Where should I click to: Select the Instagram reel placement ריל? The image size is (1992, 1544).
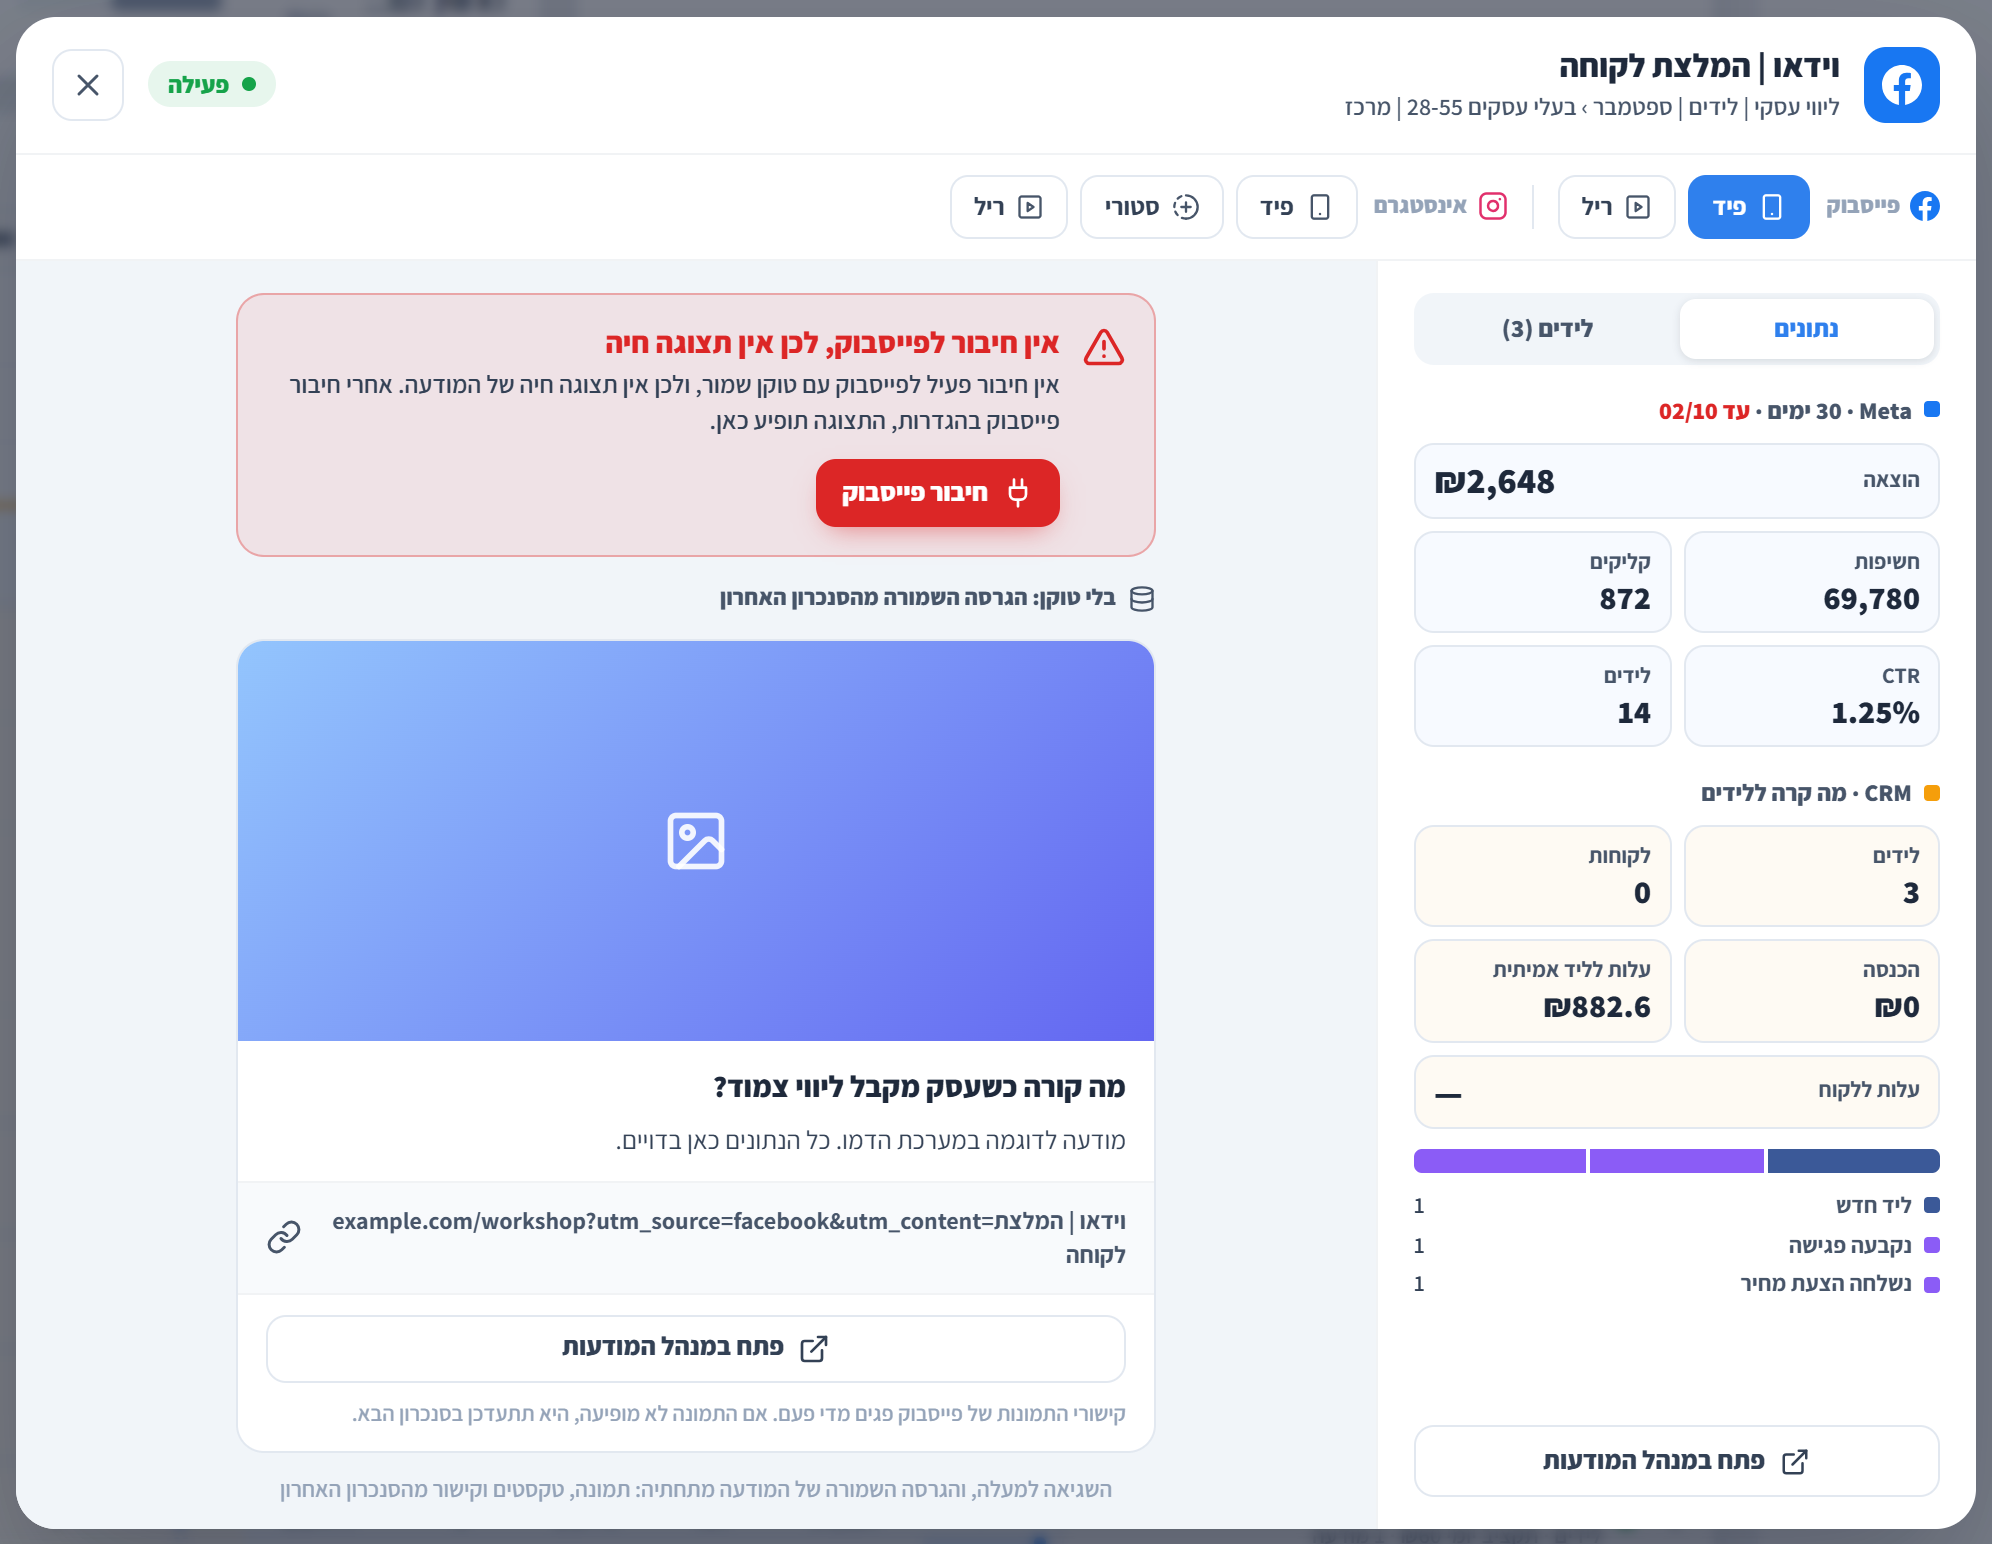click(x=1008, y=207)
